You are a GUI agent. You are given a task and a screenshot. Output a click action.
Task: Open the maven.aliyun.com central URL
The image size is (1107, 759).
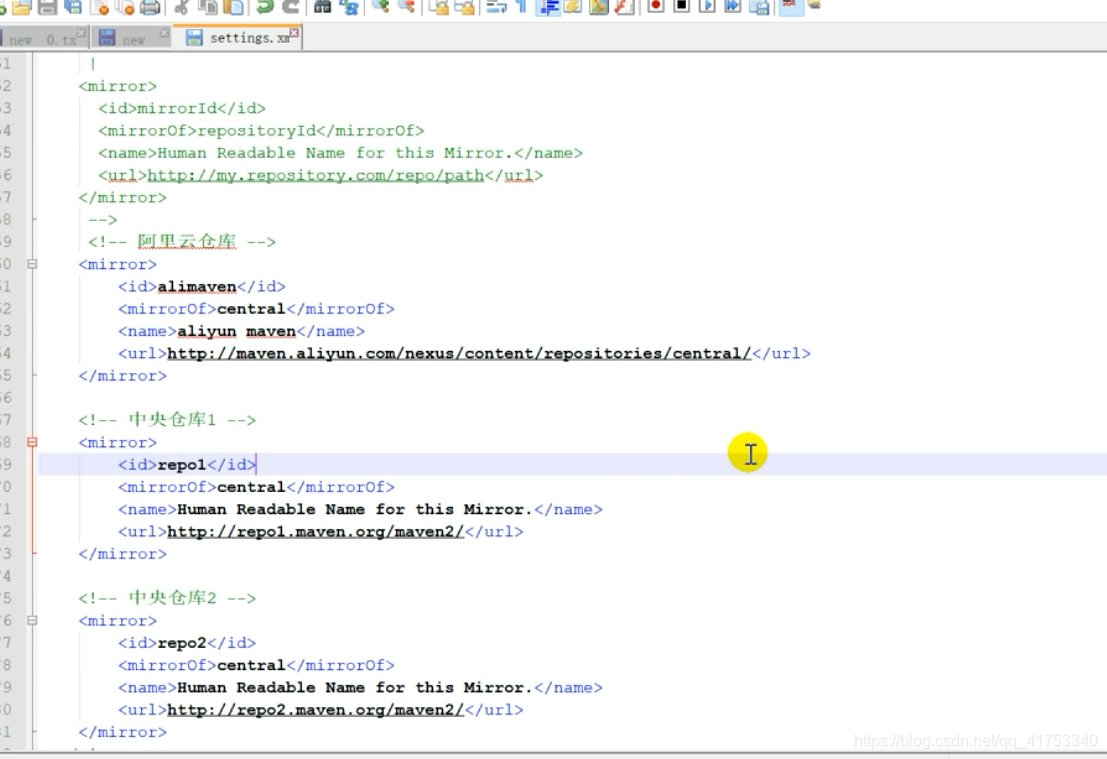pyautogui.click(x=459, y=353)
